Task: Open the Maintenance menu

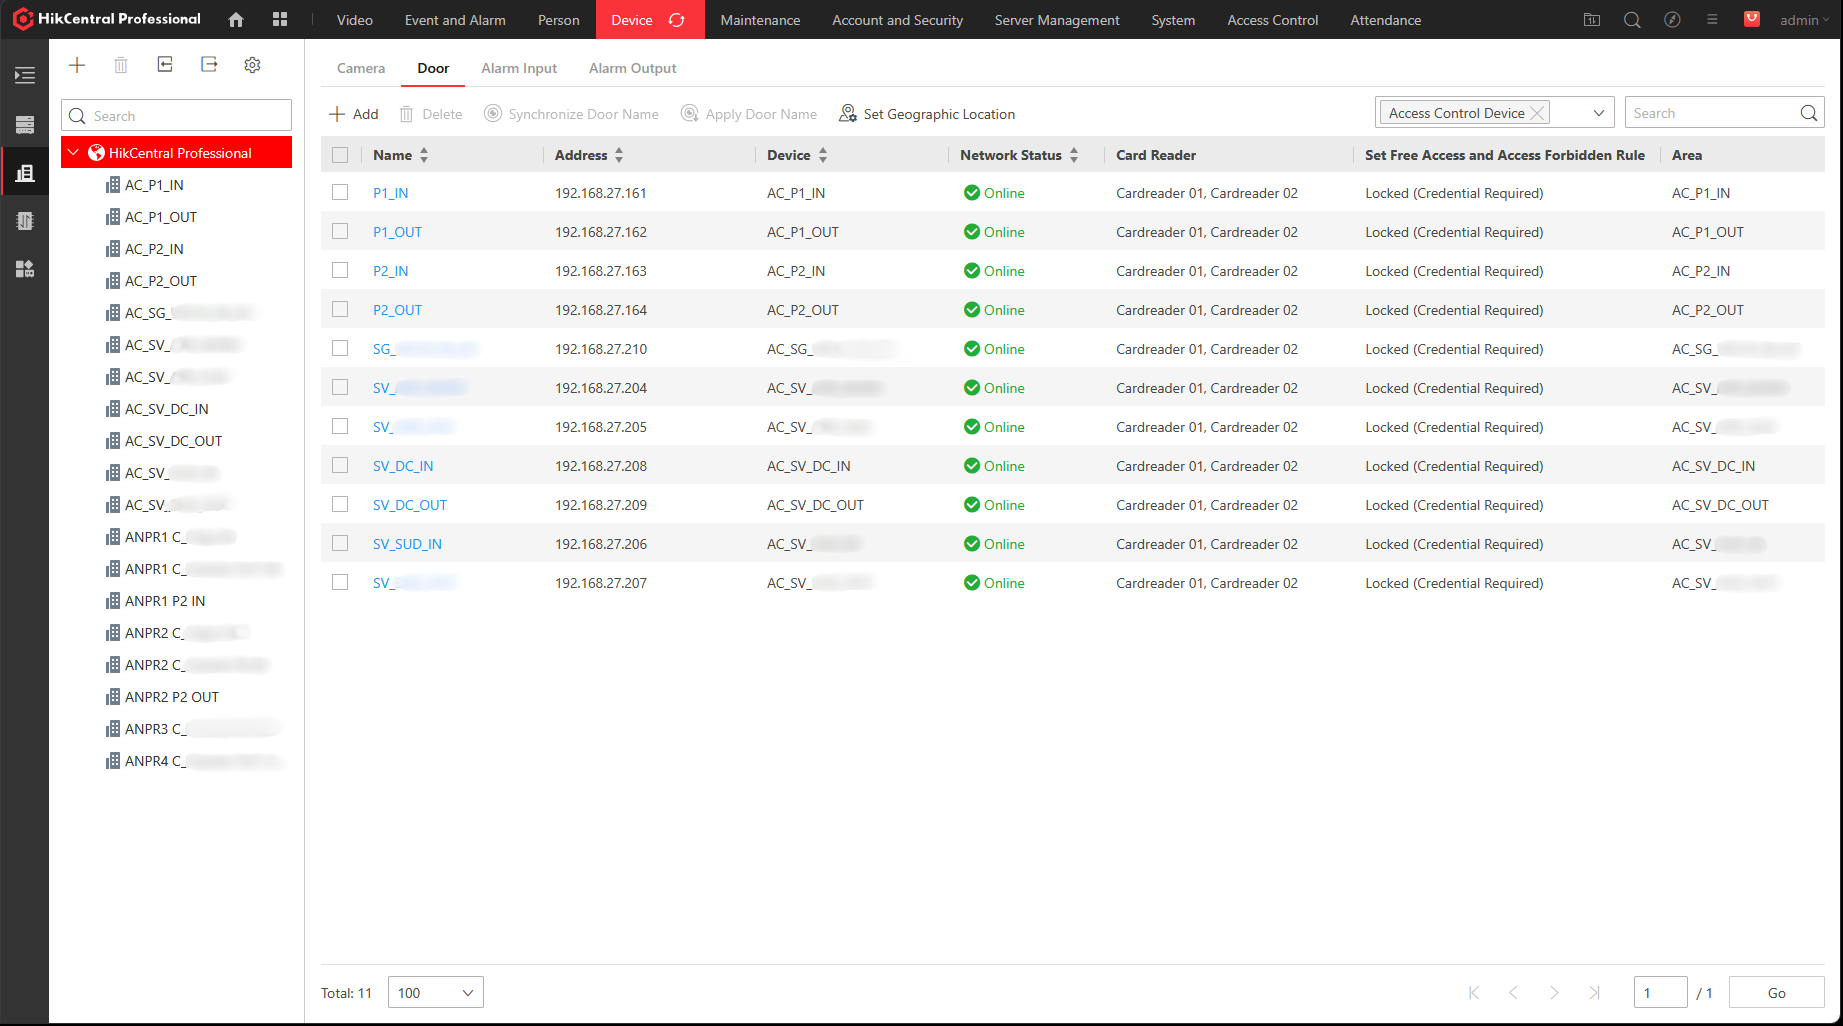Action: [760, 20]
